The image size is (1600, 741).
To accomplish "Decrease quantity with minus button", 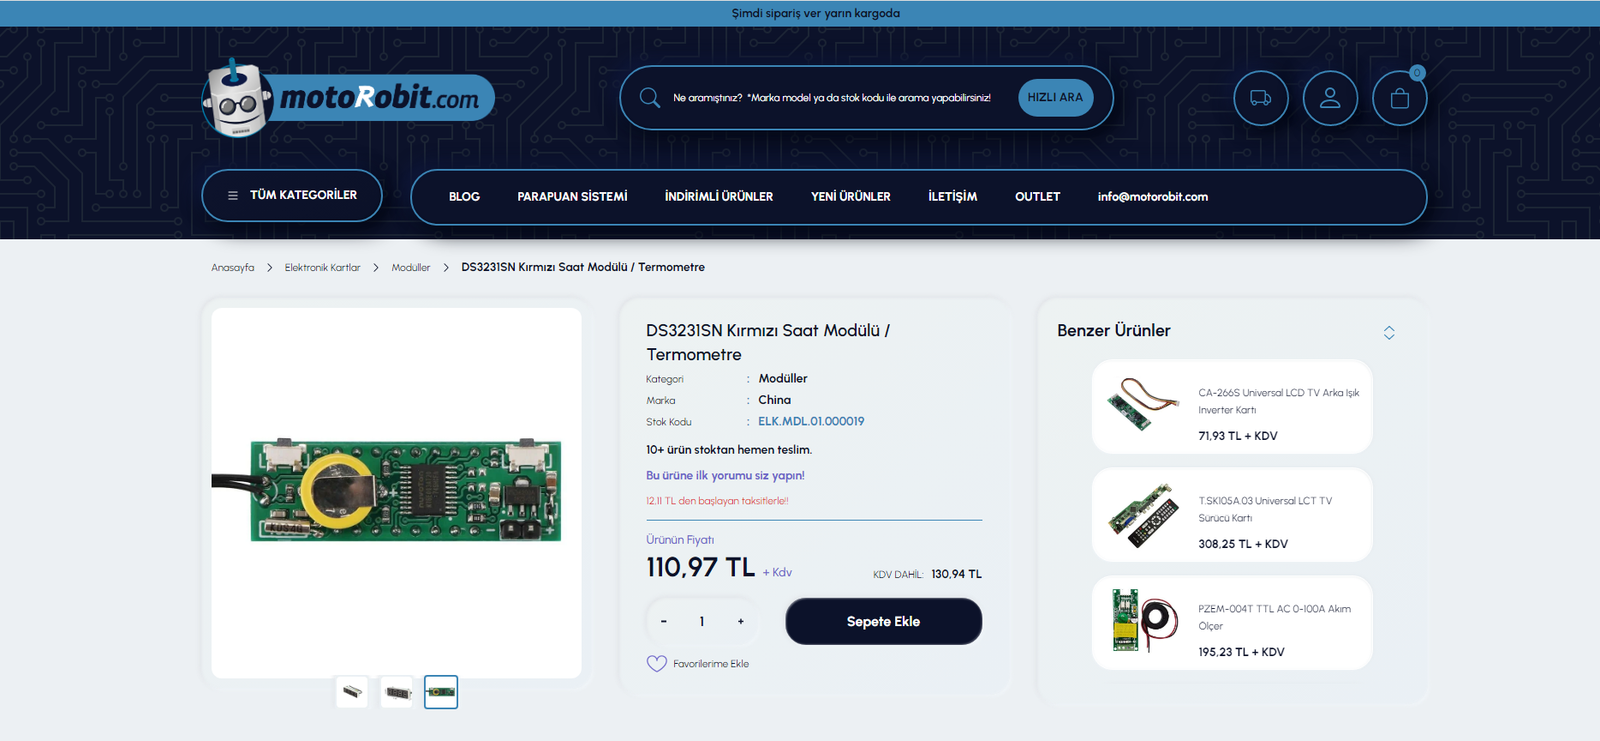I will pos(663,621).
